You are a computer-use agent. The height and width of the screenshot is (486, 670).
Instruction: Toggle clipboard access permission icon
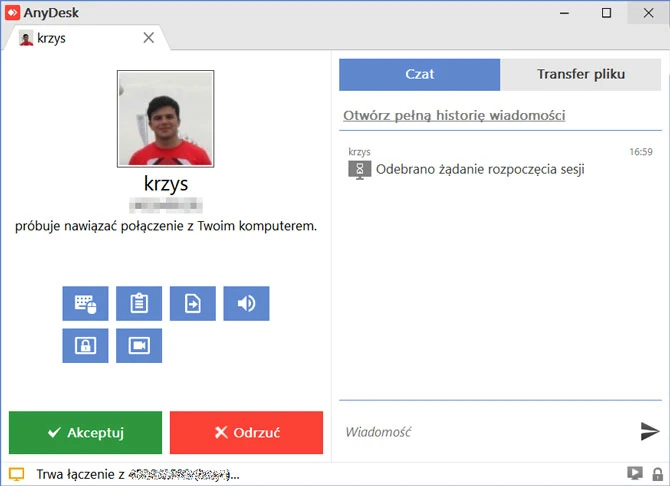(x=139, y=304)
